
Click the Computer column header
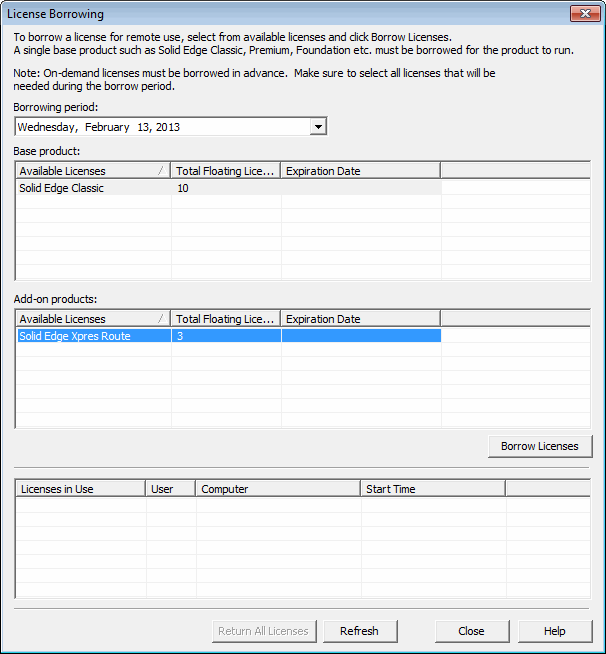pos(278,489)
